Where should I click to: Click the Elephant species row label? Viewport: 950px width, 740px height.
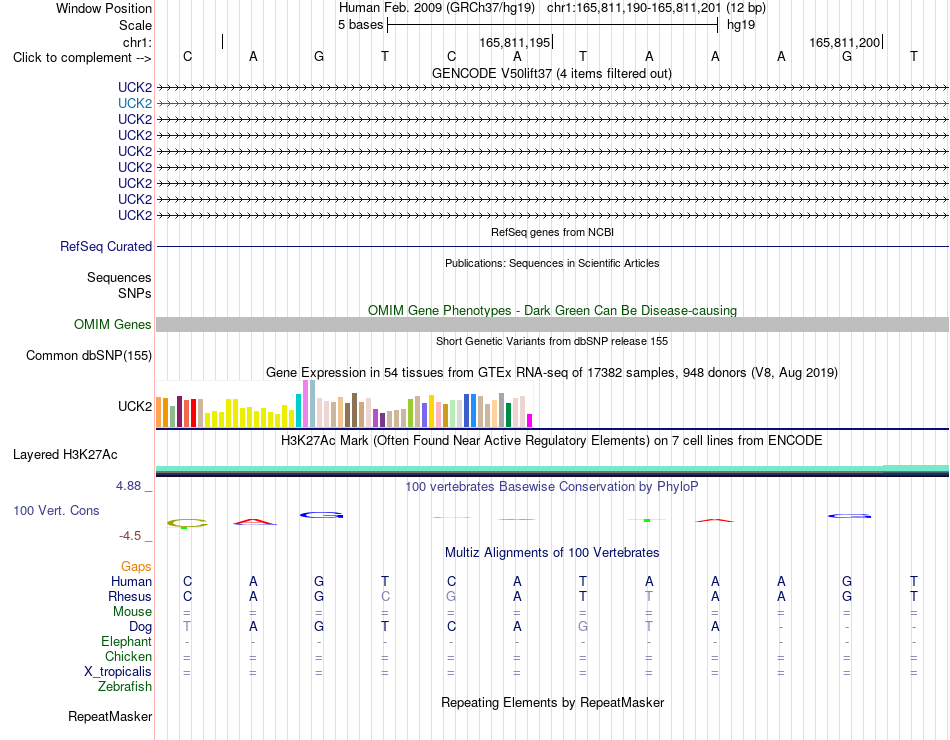(126, 642)
